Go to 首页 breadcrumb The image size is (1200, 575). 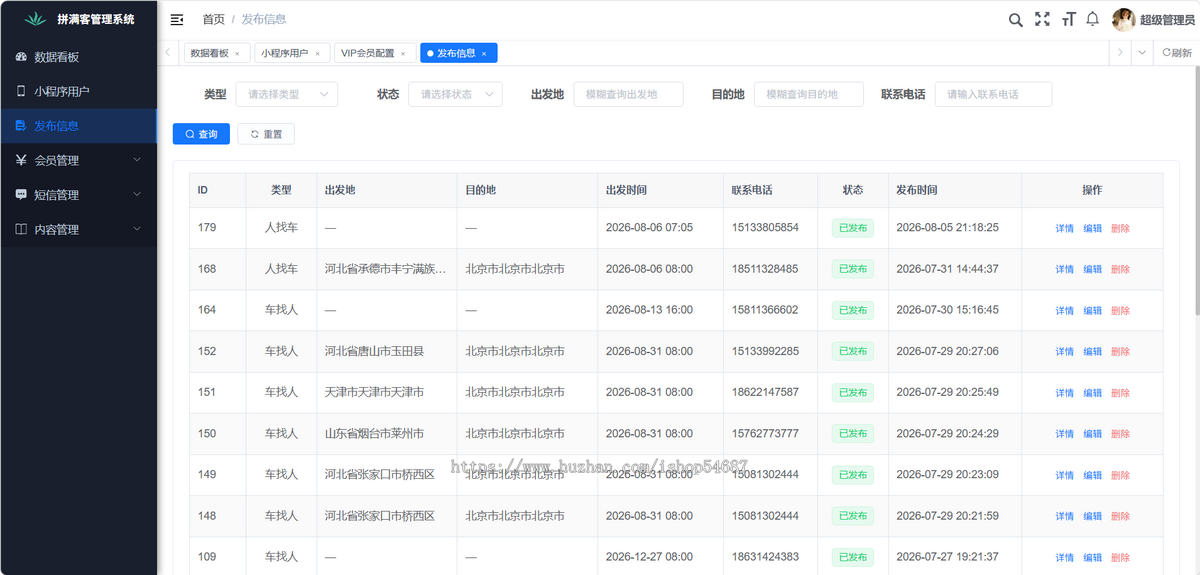point(213,19)
